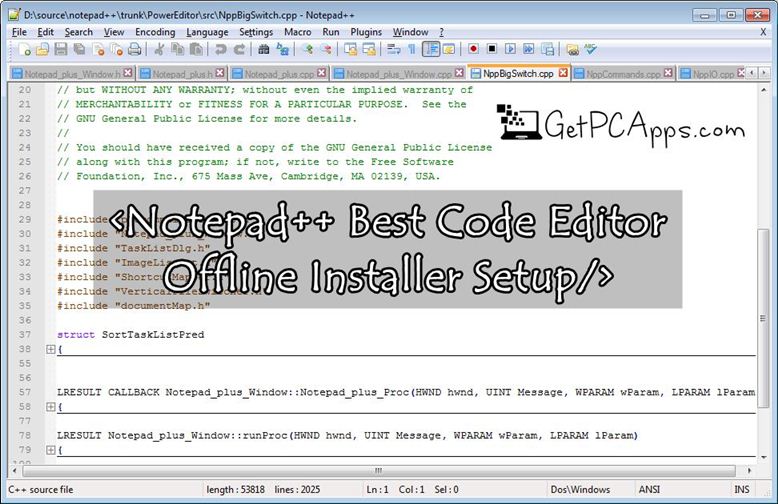
Task: Close the Notepad_plus.h tab
Action: (219, 73)
